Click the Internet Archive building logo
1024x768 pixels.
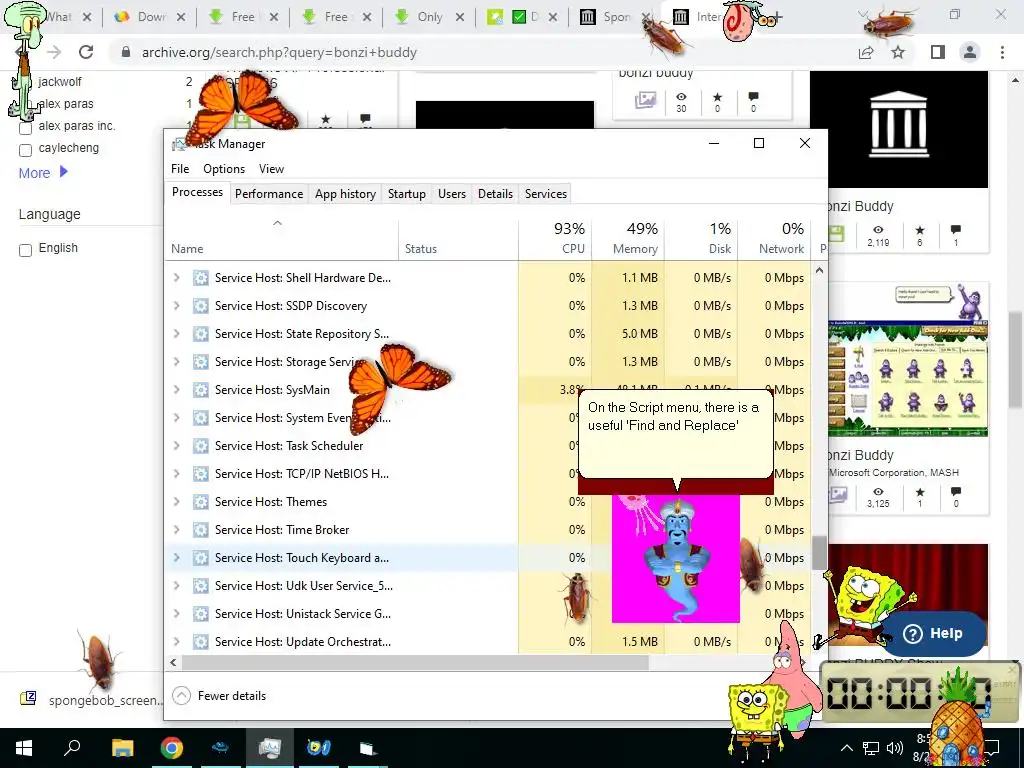(899, 124)
